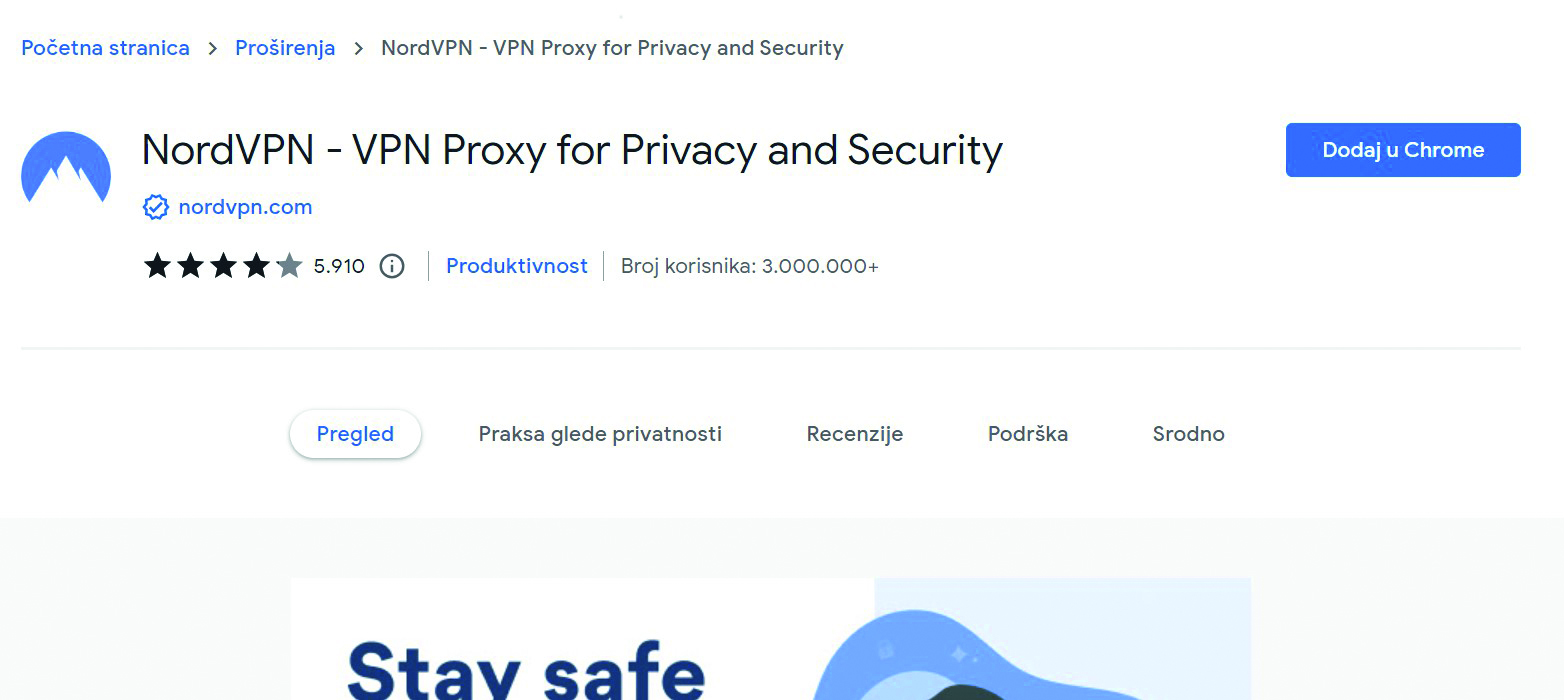Image resolution: width=1564 pixels, height=700 pixels.
Task: Click the first black rating star
Action: click(x=158, y=266)
